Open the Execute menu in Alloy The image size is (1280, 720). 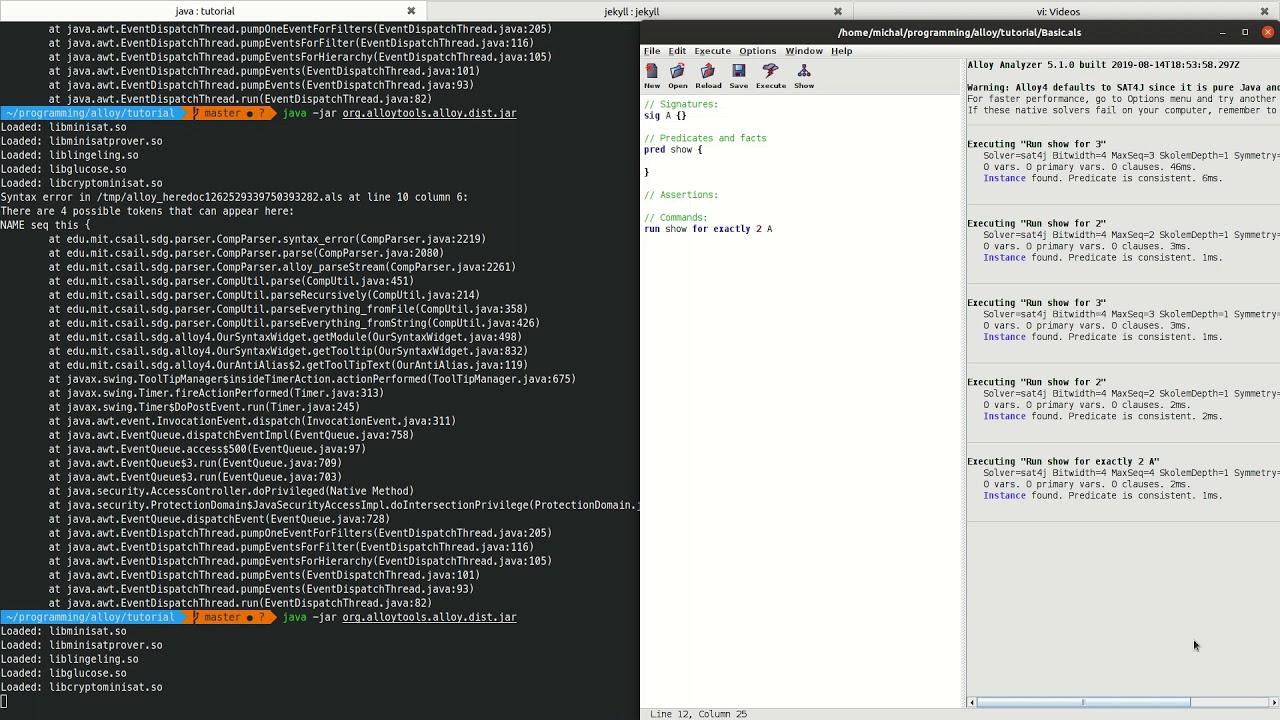coord(713,51)
